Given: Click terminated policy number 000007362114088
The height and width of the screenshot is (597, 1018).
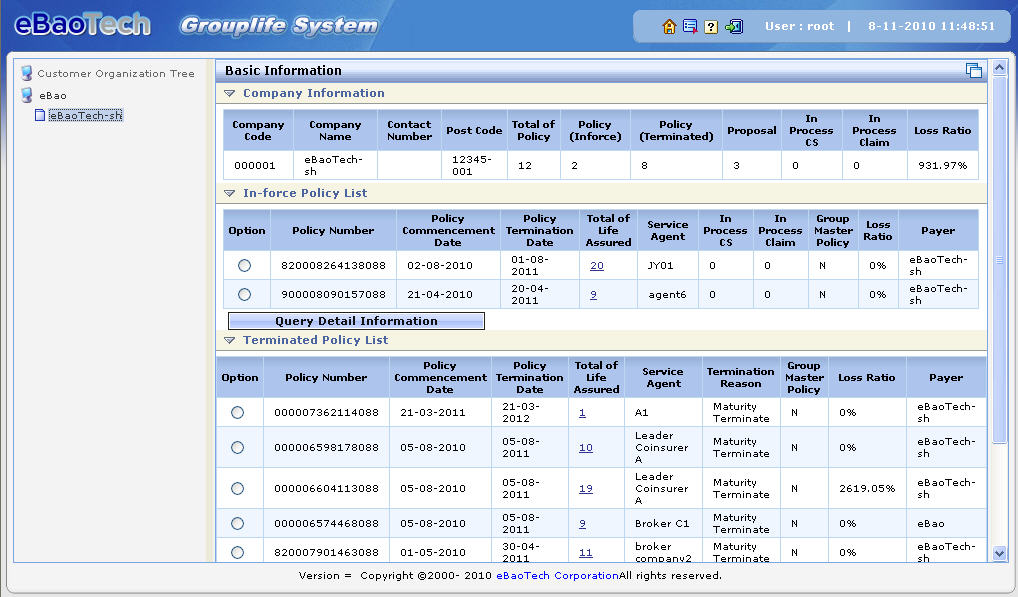Looking at the screenshot, I should 326,413.
